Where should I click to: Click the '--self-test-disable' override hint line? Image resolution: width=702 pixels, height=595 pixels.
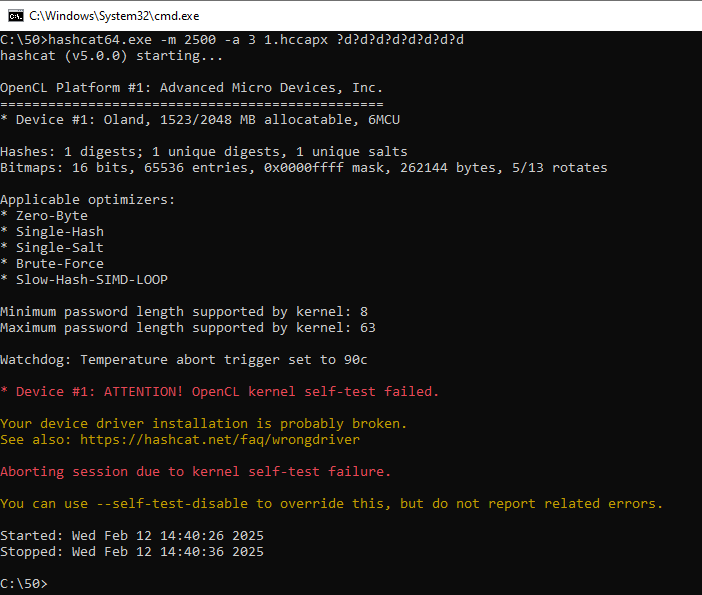click(332, 504)
